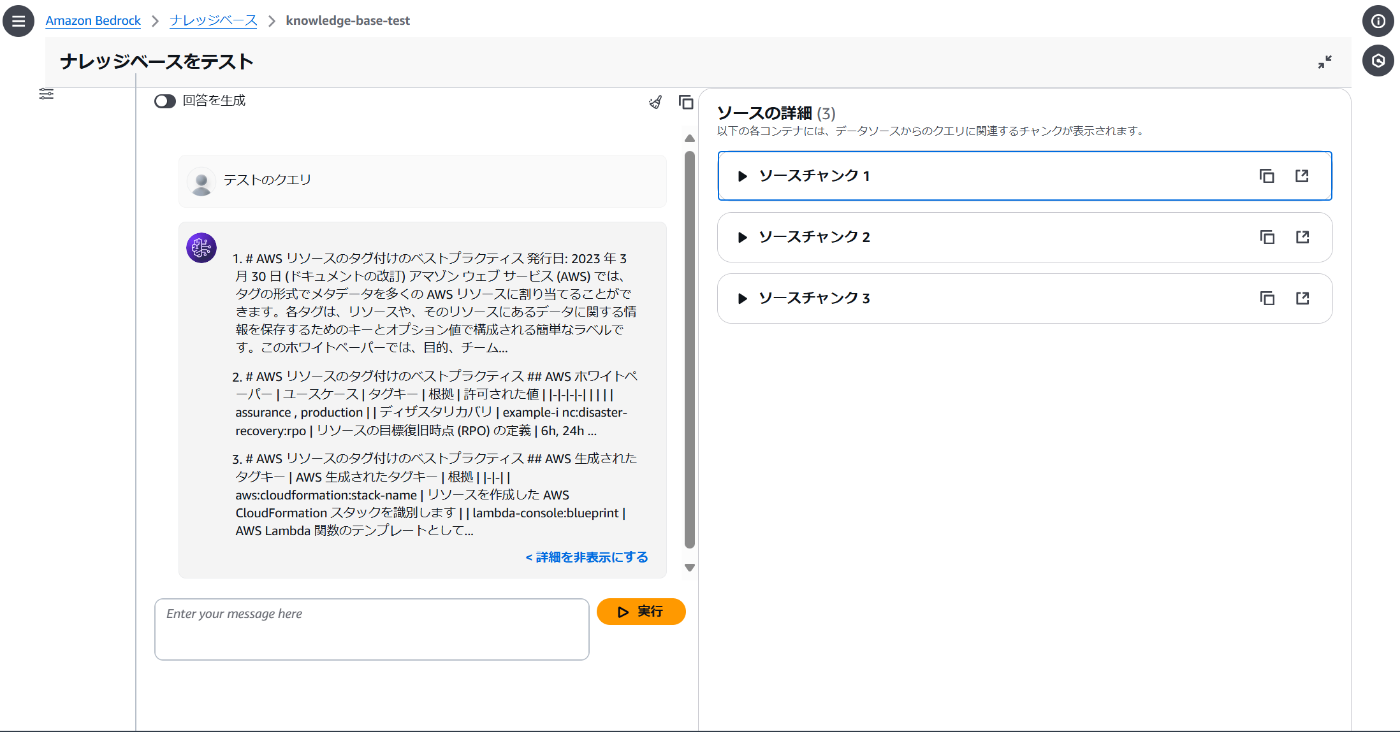Run the query with the 実行 button
Viewport: 1400px width, 732px height.
click(x=641, y=611)
